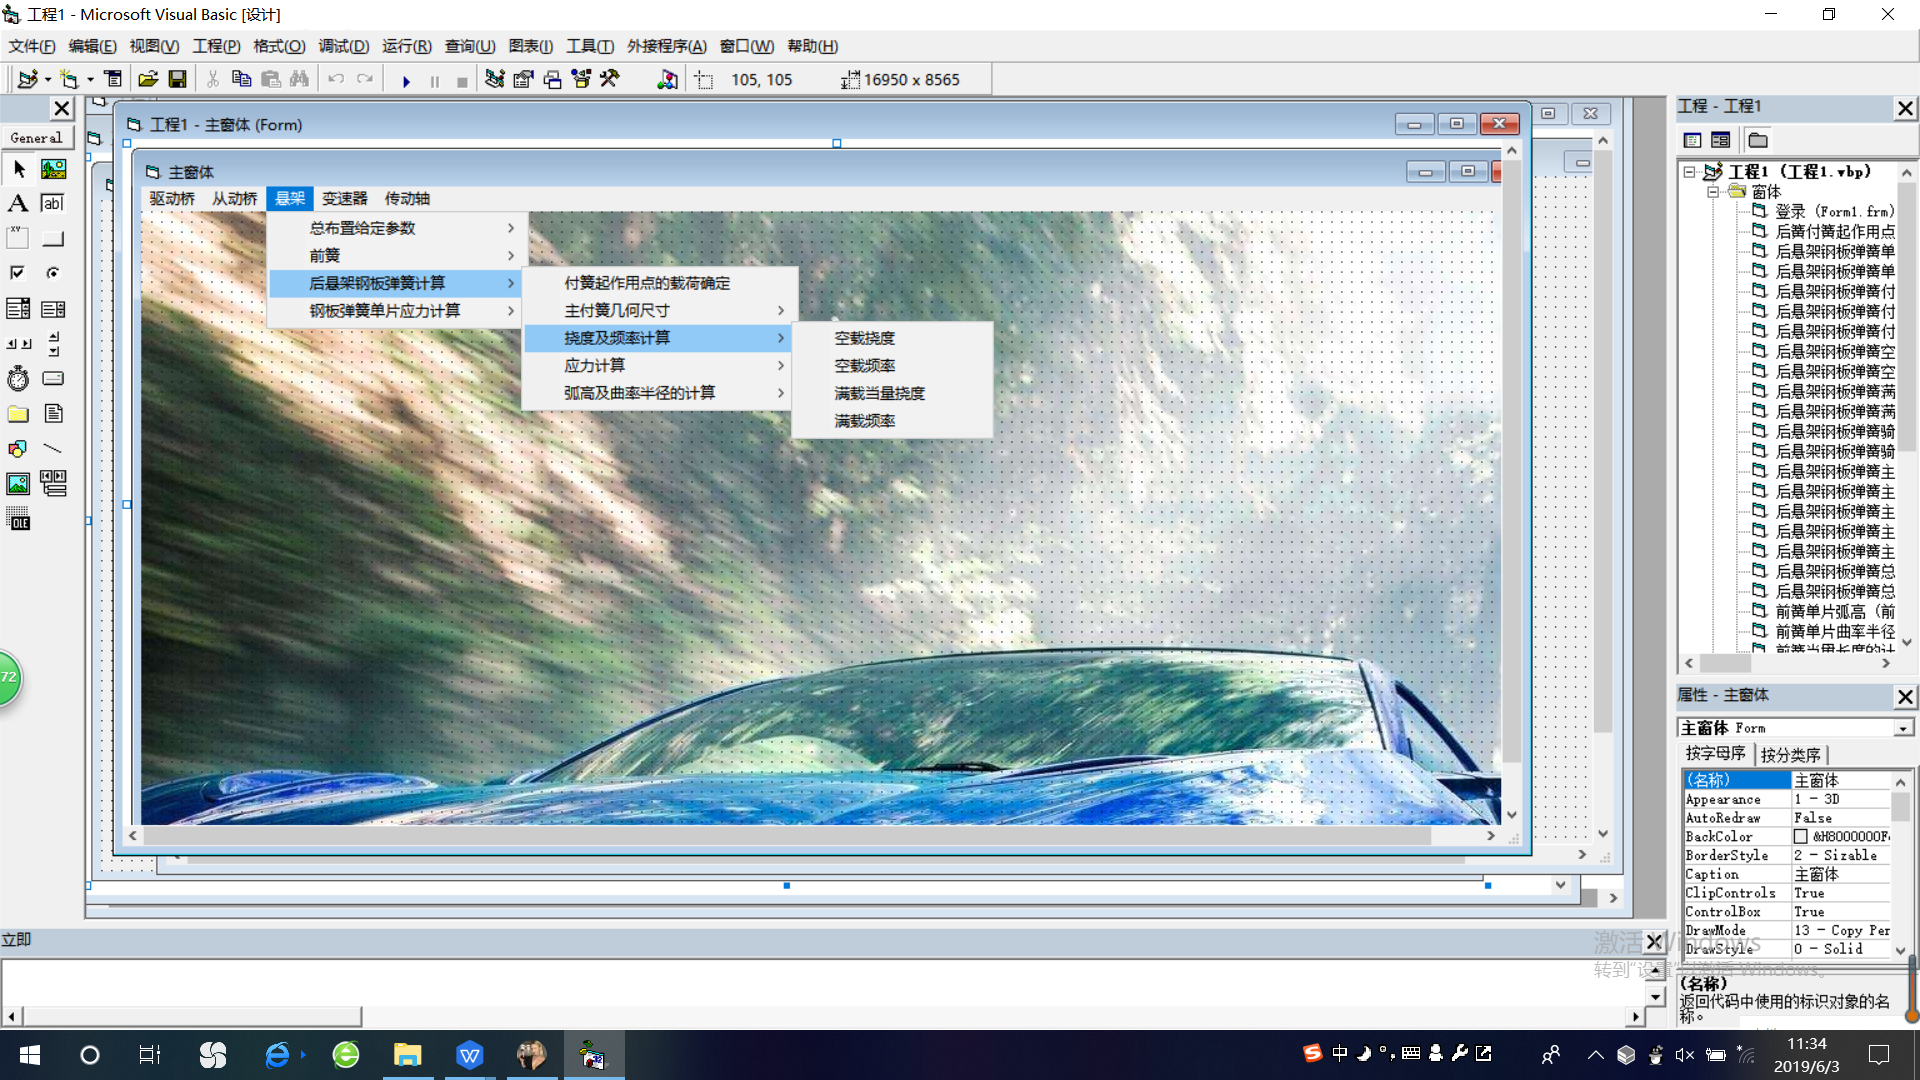Screen dimensions: 1920x1080
Task: Pick the Label control tool
Action: pyautogui.click(x=18, y=204)
